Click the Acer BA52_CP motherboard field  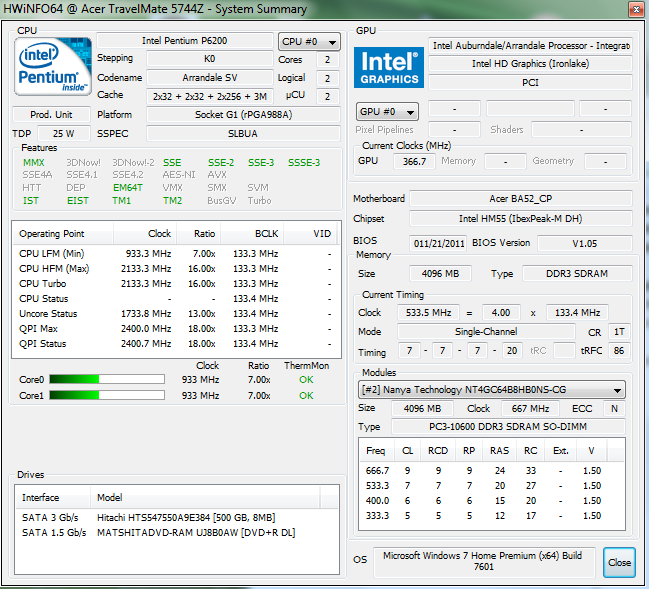pos(521,199)
